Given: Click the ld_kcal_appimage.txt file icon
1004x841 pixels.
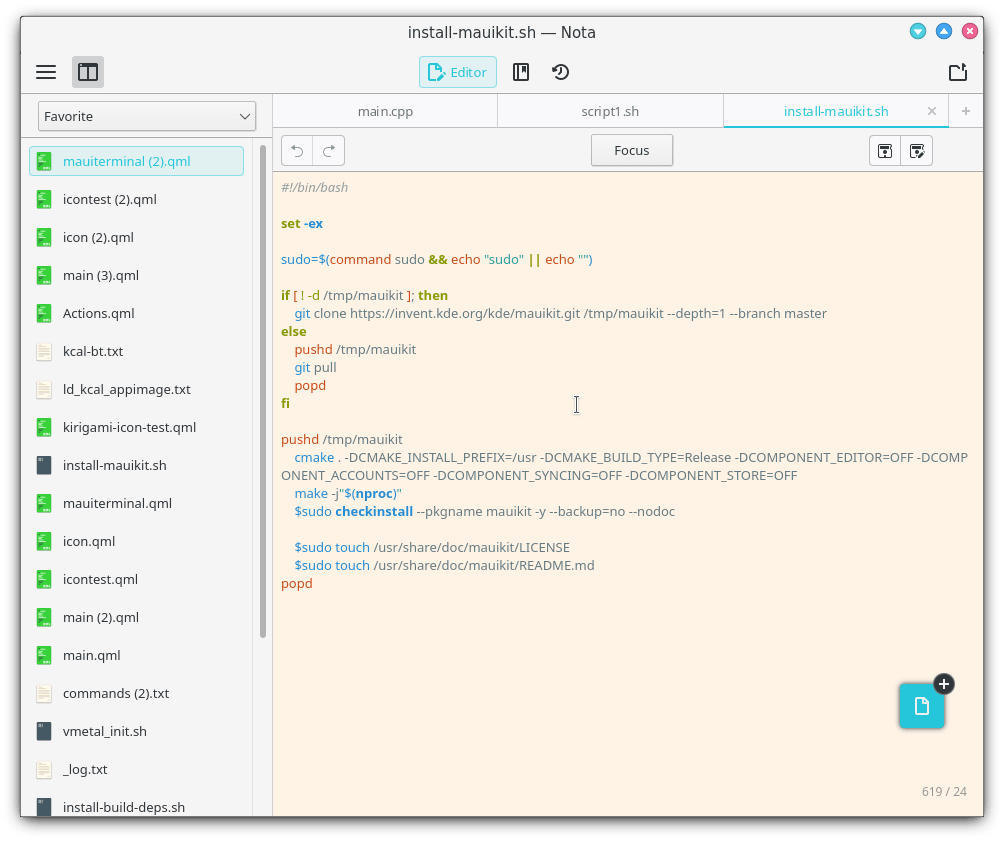Looking at the screenshot, I should click(44, 389).
